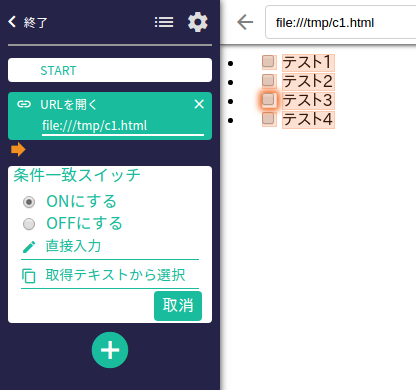Select the OFFにする radio button
This screenshot has width=416, height=390.
(29, 224)
